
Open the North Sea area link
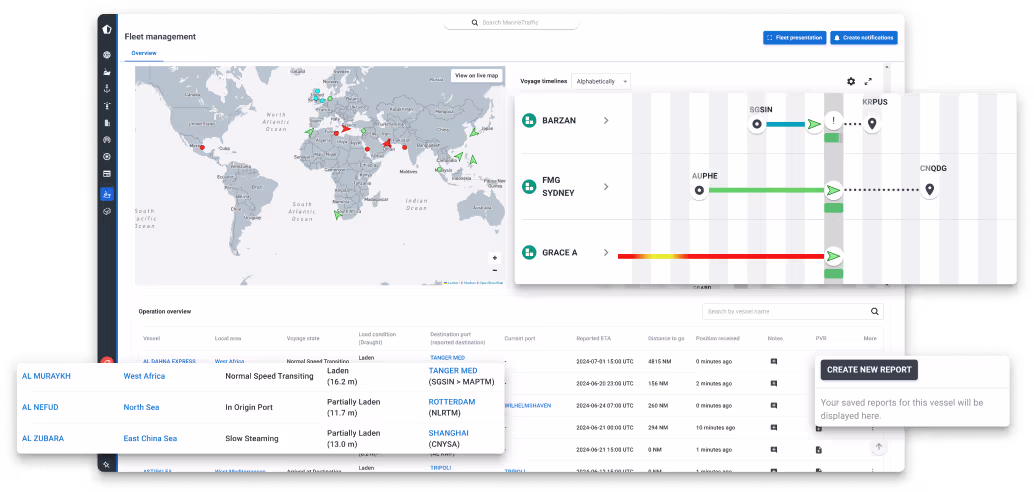(141, 408)
